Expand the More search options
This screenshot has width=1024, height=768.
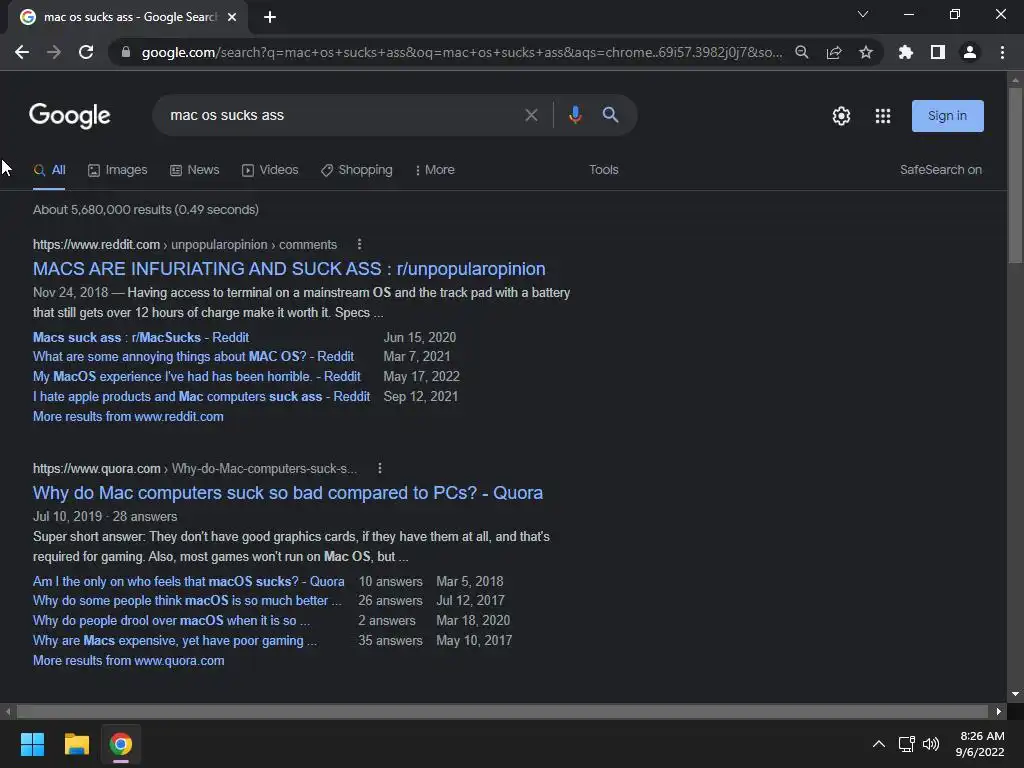(435, 170)
